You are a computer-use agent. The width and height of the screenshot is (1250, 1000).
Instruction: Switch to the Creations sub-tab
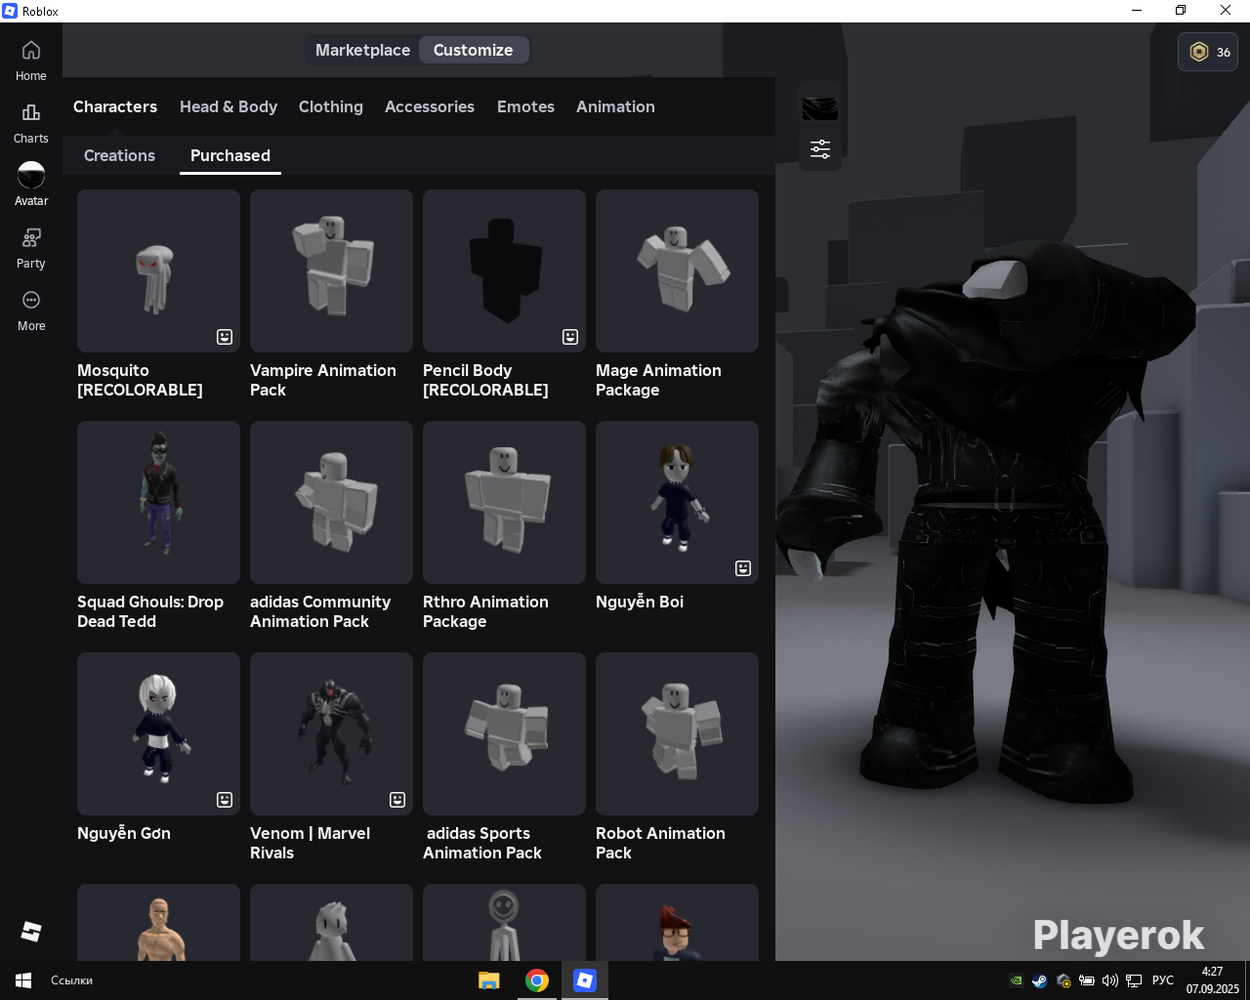click(x=119, y=155)
